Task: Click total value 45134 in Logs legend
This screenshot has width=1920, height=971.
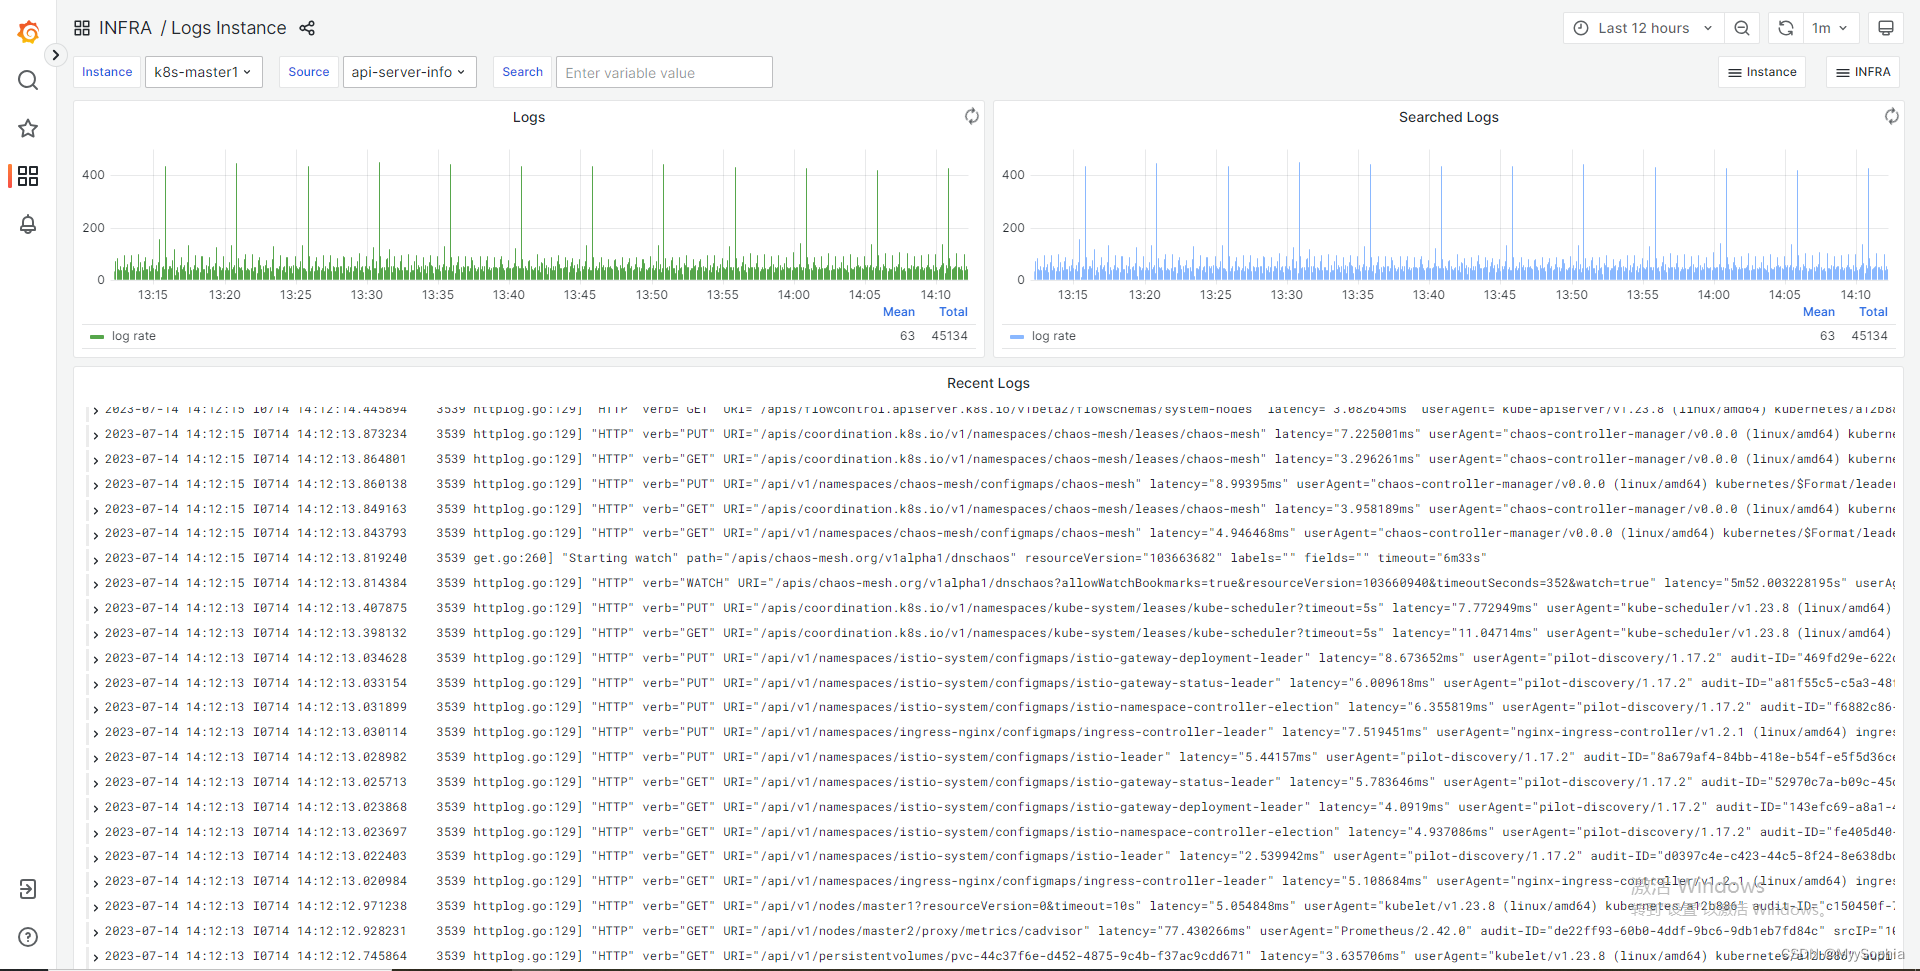Action: [x=949, y=336]
